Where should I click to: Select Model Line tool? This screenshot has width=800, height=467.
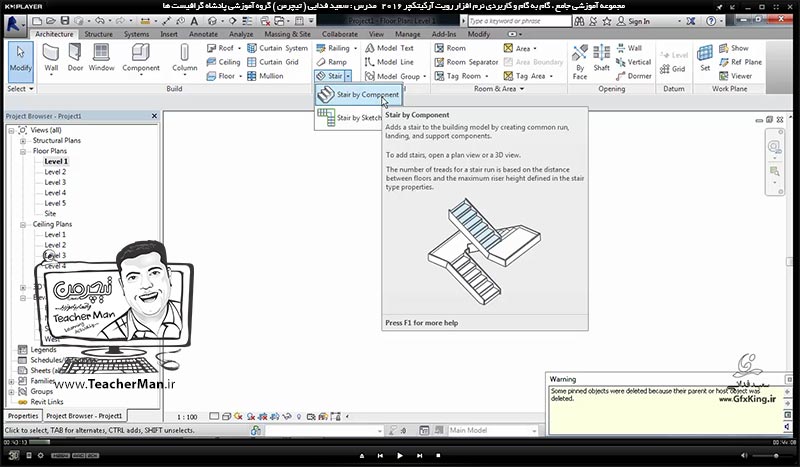[389, 62]
